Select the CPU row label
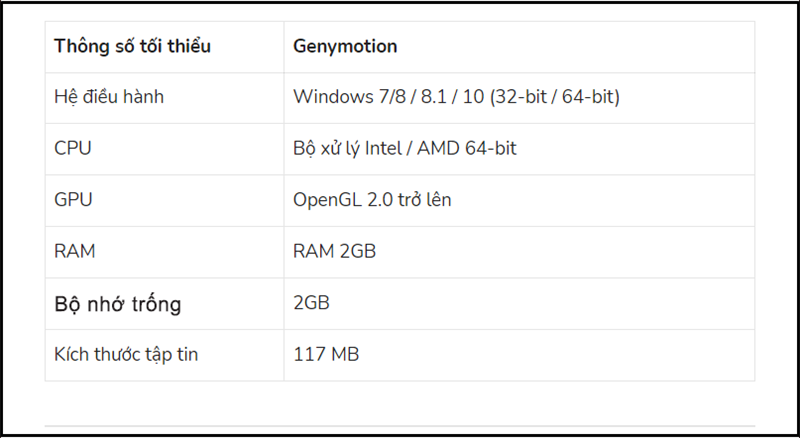 click(x=74, y=149)
